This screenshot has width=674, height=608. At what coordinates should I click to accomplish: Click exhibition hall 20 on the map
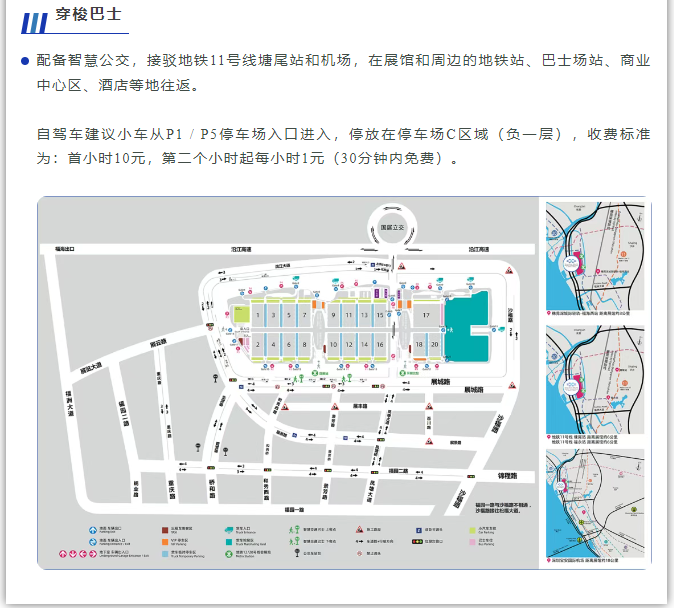point(434,345)
